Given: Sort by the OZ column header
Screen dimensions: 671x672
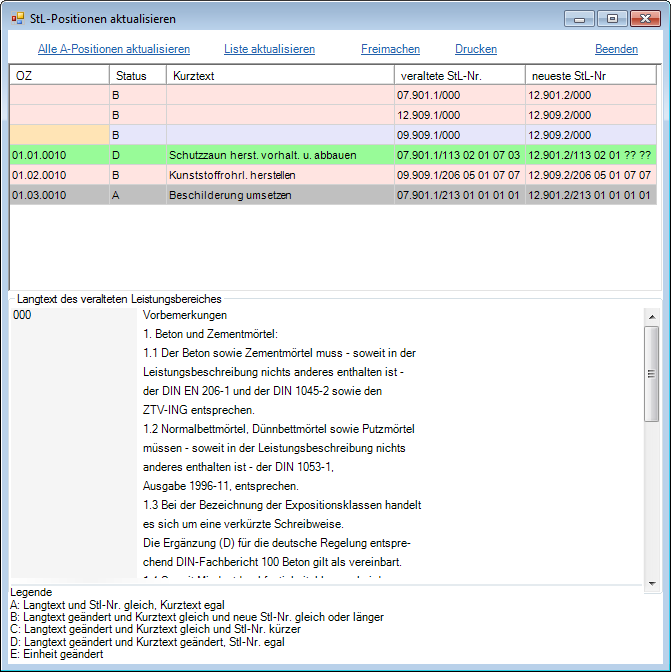Looking at the screenshot, I should click(x=60, y=76).
